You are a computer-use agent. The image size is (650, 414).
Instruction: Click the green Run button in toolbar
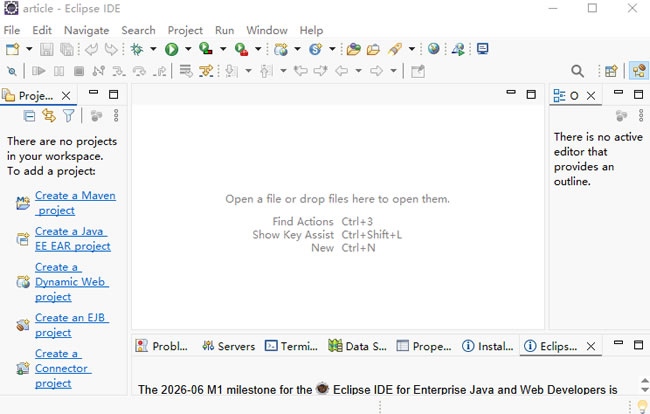click(x=171, y=48)
